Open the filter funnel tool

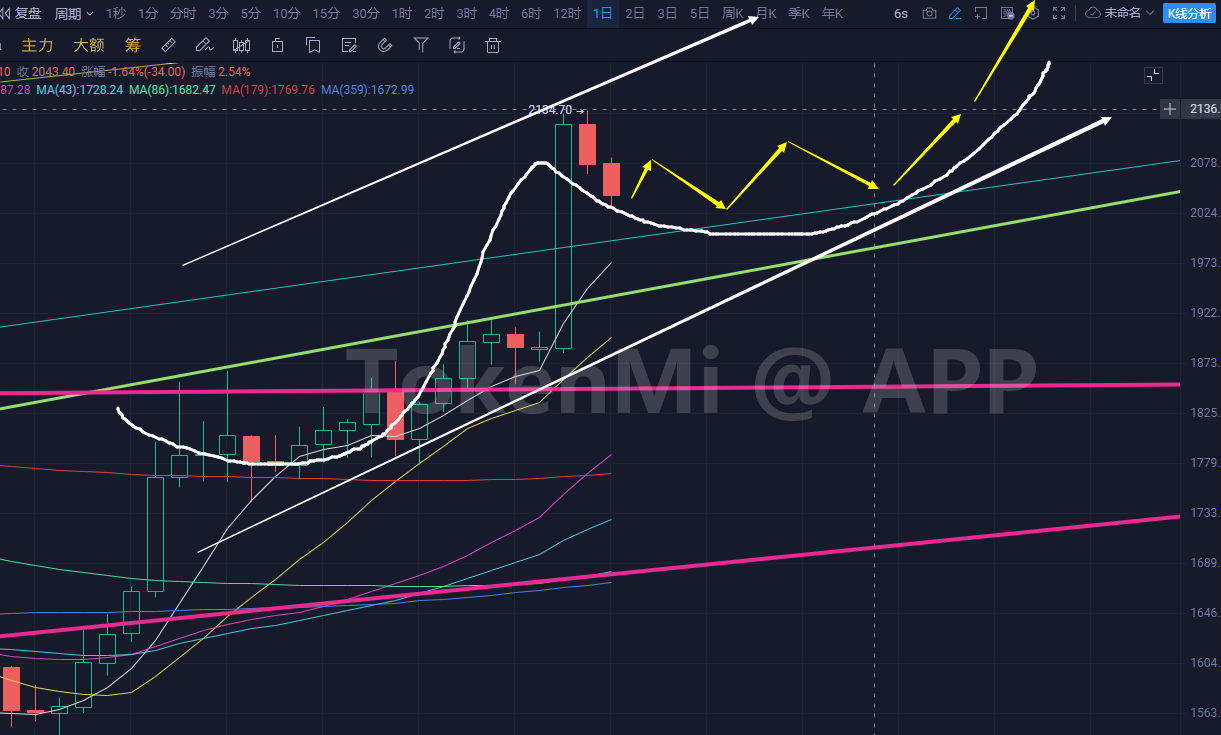click(421, 45)
